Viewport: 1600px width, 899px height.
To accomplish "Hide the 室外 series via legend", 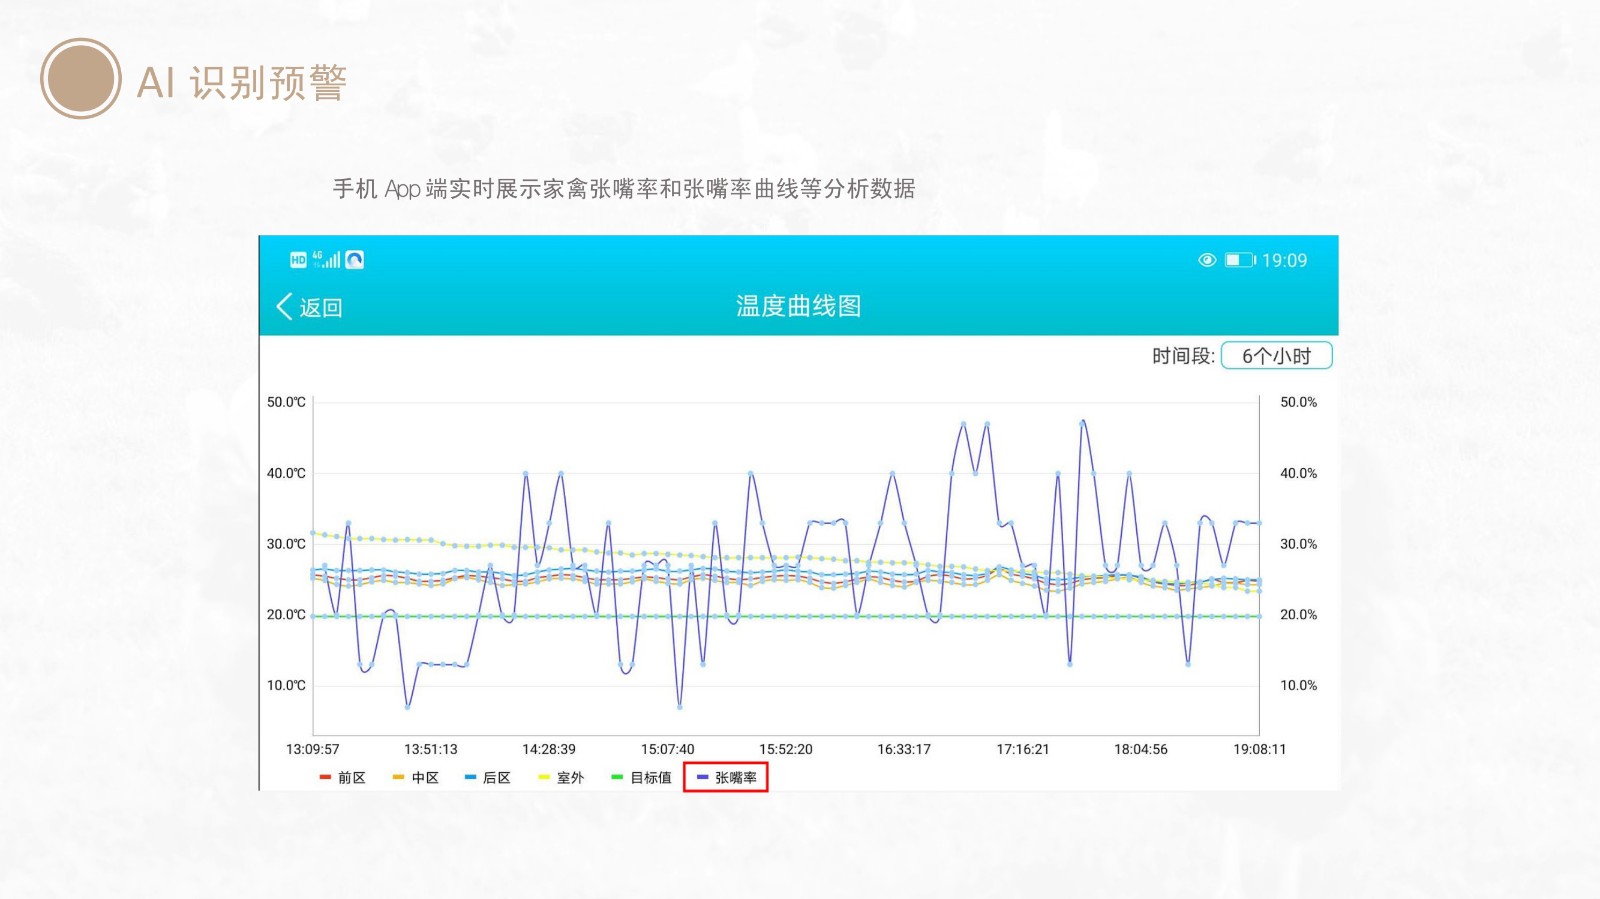I will [561, 778].
